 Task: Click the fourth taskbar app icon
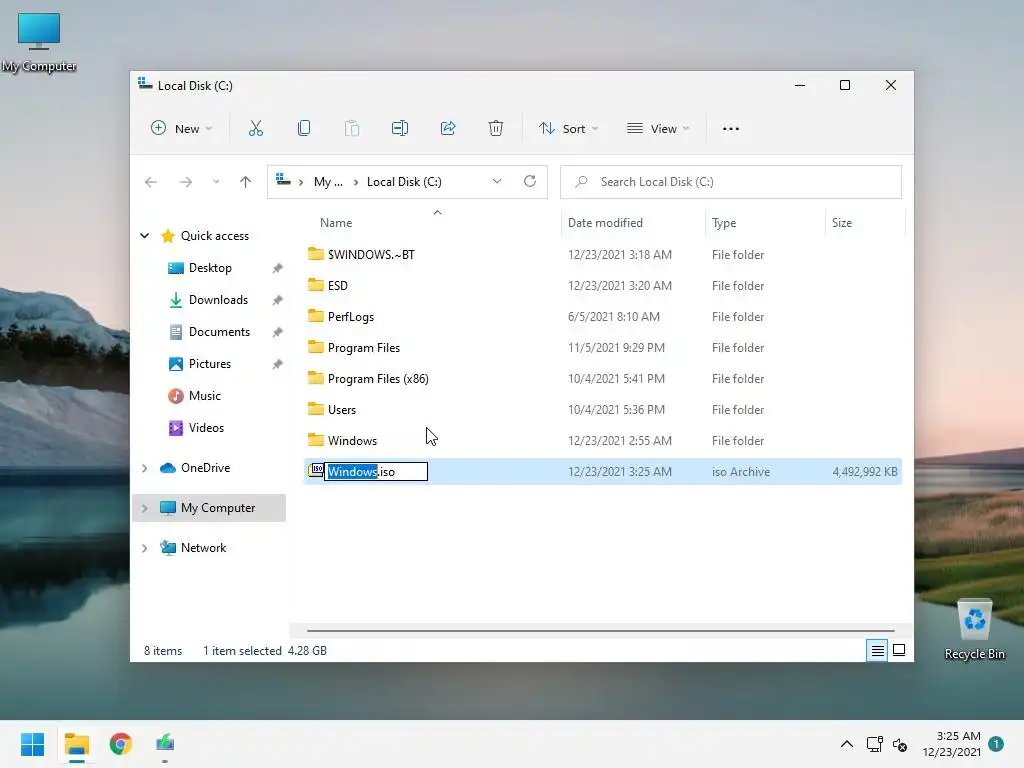(x=165, y=743)
